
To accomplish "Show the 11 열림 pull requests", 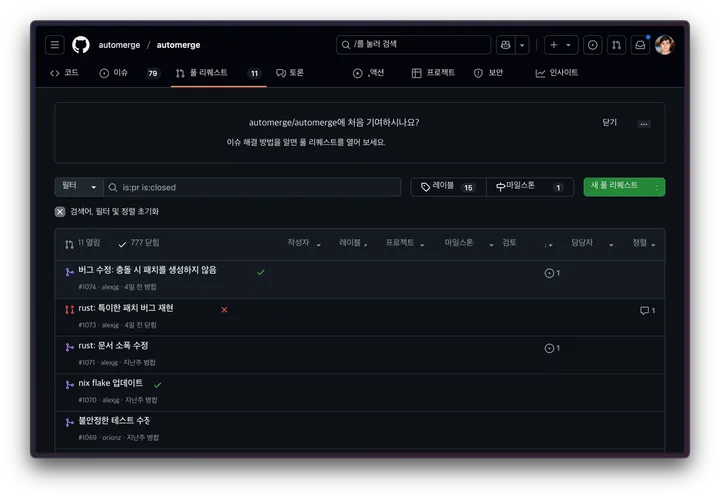I will [83, 243].
